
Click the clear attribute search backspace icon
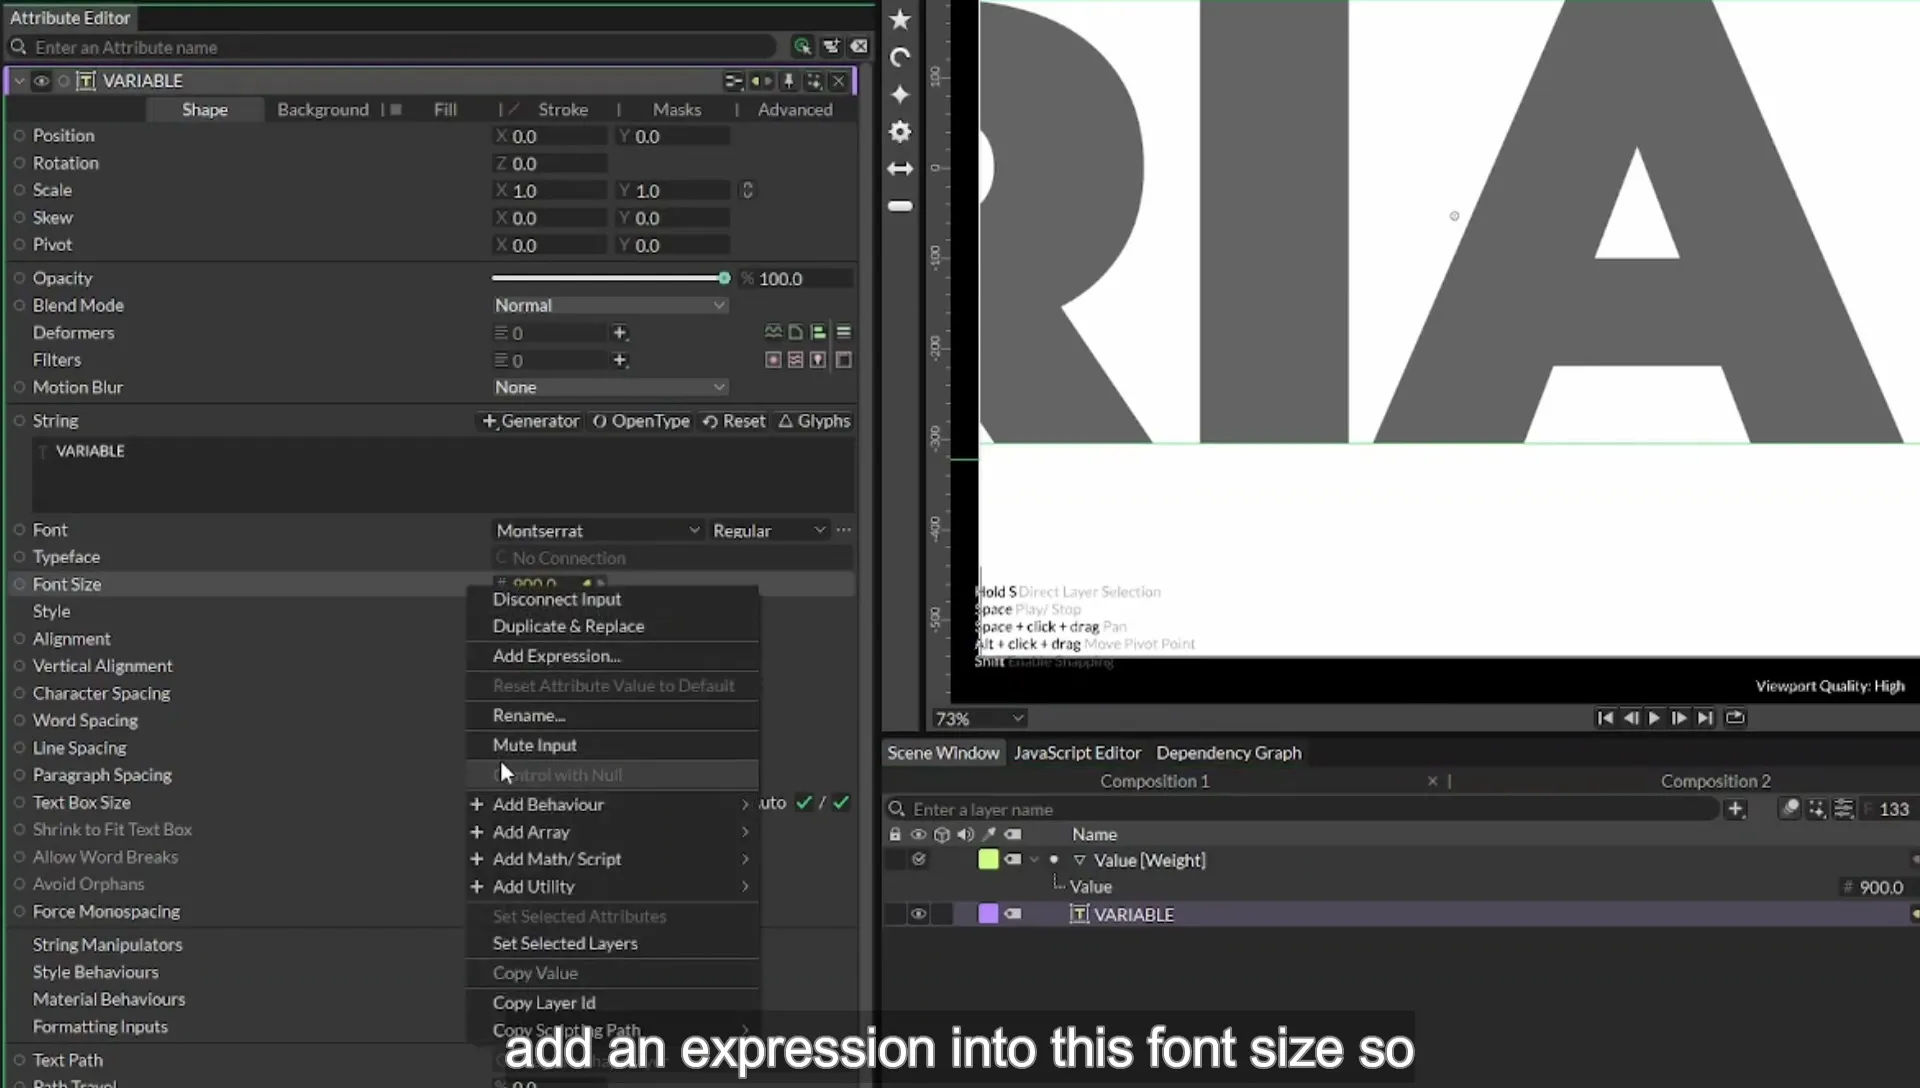coord(859,46)
